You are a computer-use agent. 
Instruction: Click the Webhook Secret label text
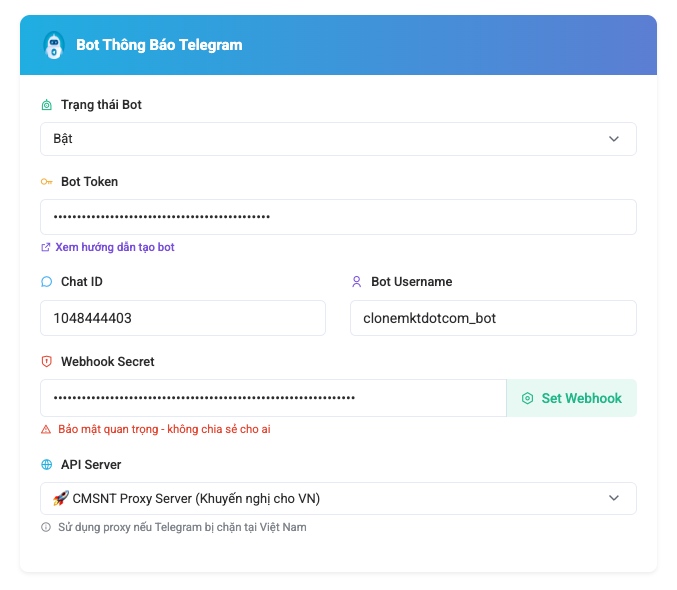coord(108,362)
